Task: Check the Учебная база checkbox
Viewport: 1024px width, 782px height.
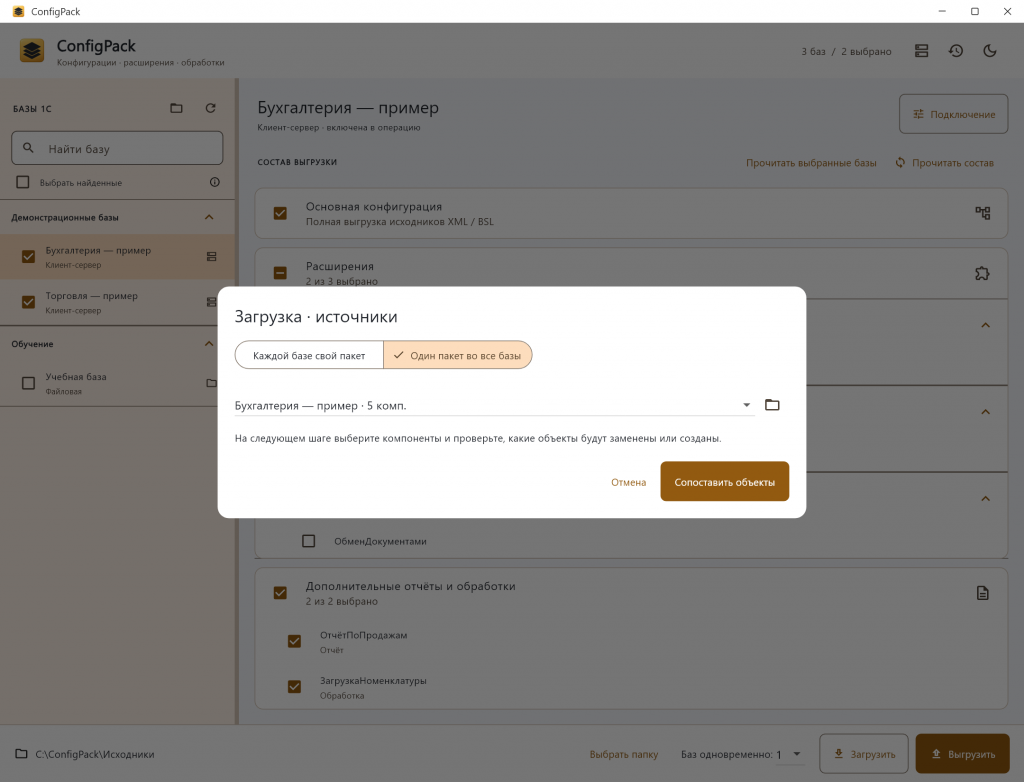Action: 28,383
